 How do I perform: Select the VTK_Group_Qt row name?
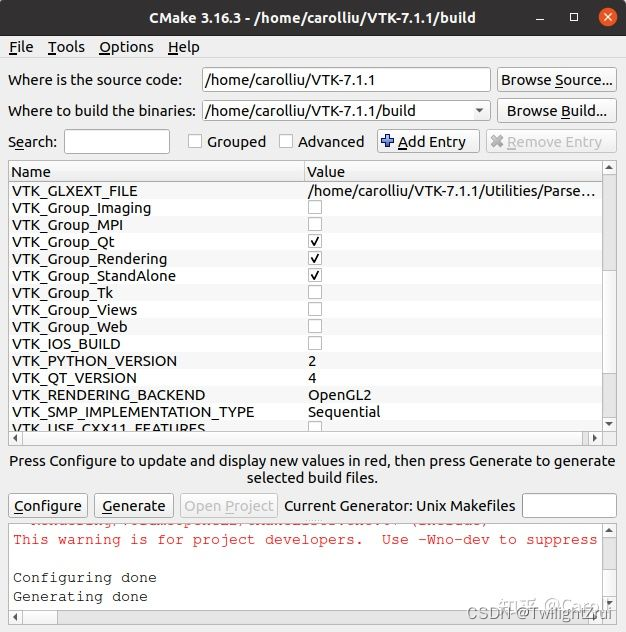63,242
